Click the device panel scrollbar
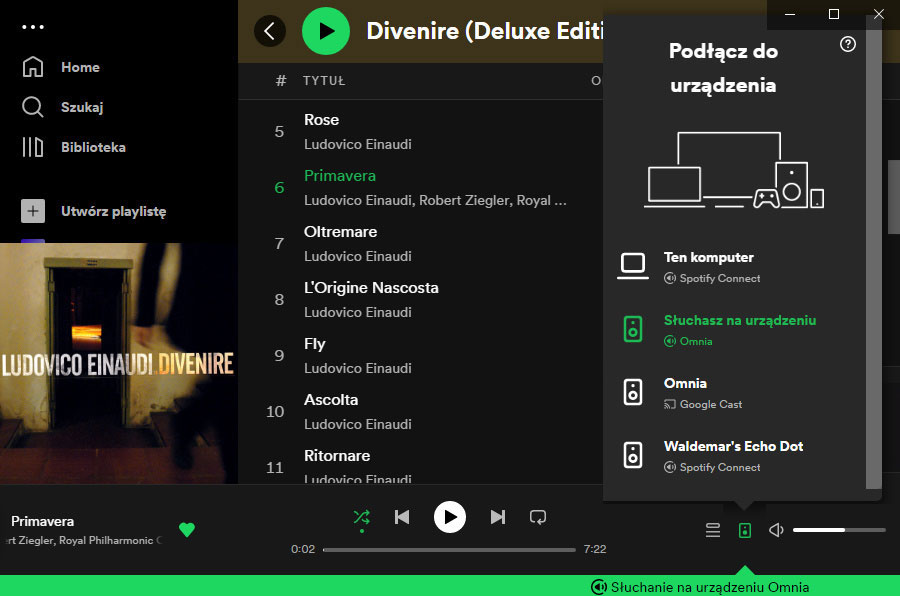 click(x=874, y=253)
